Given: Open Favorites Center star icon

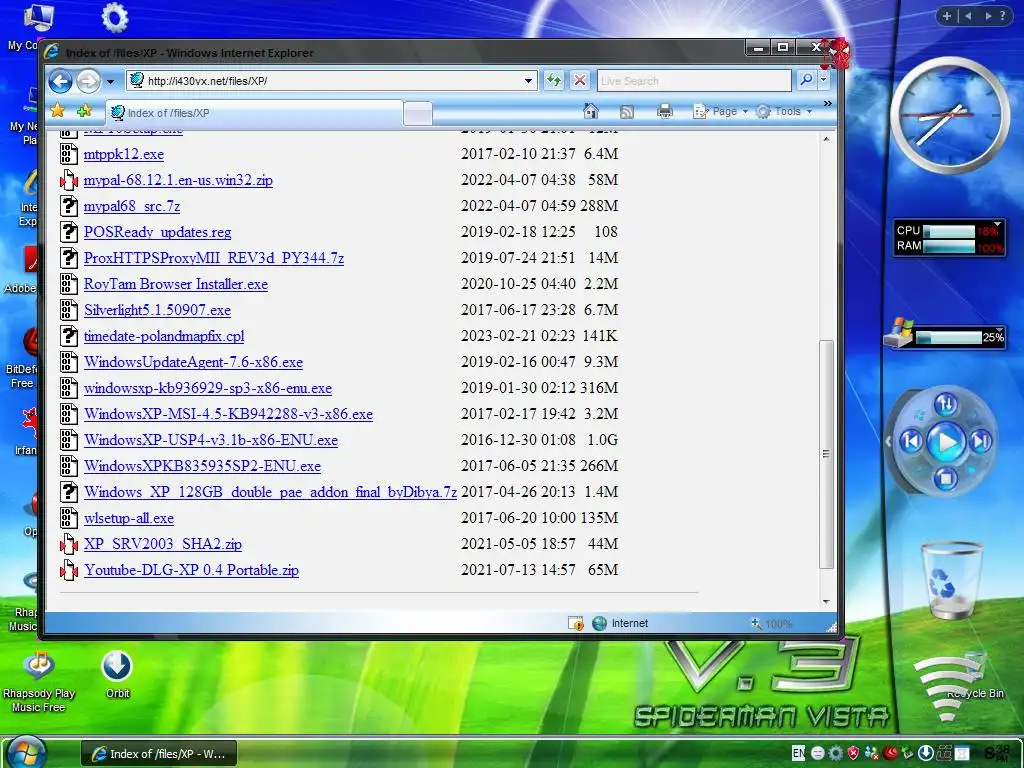Looking at the screenshot, I should coord(57,110).
